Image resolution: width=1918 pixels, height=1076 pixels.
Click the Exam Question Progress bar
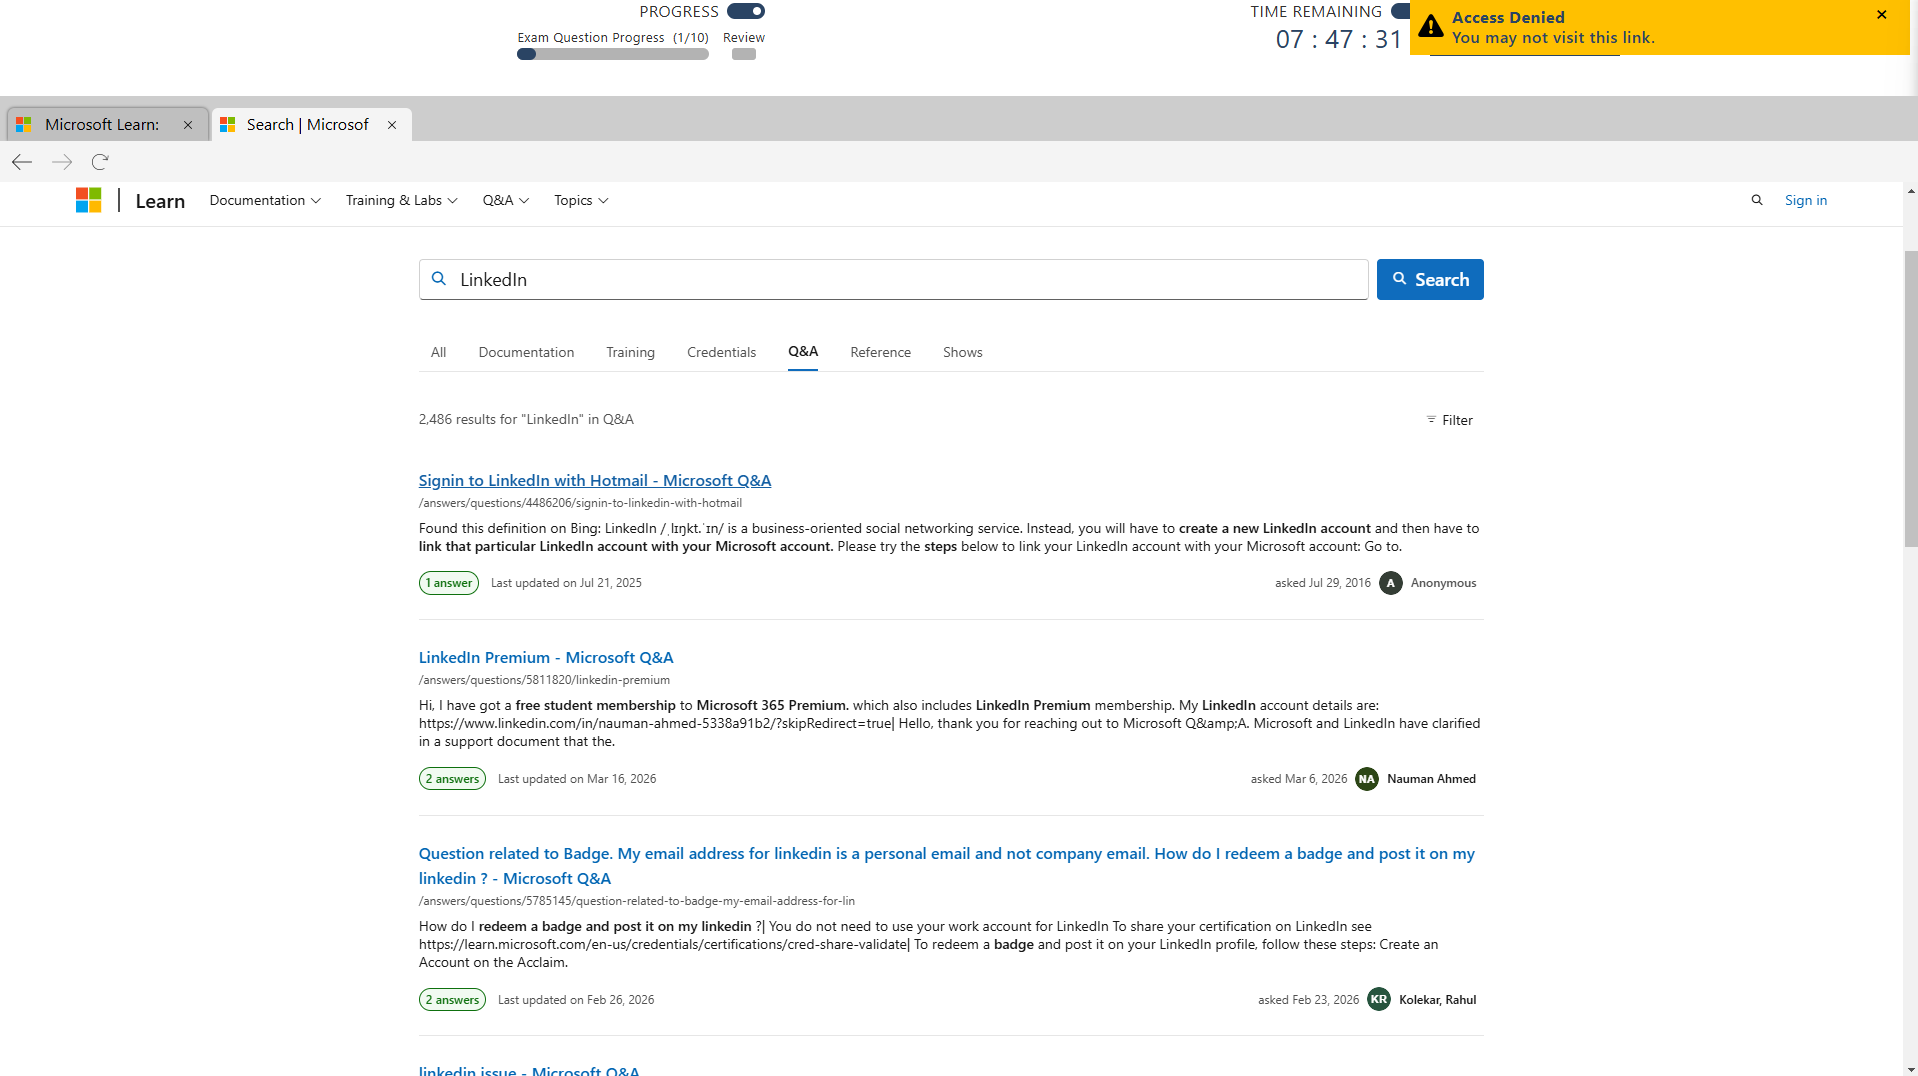[x=612, y=54]
